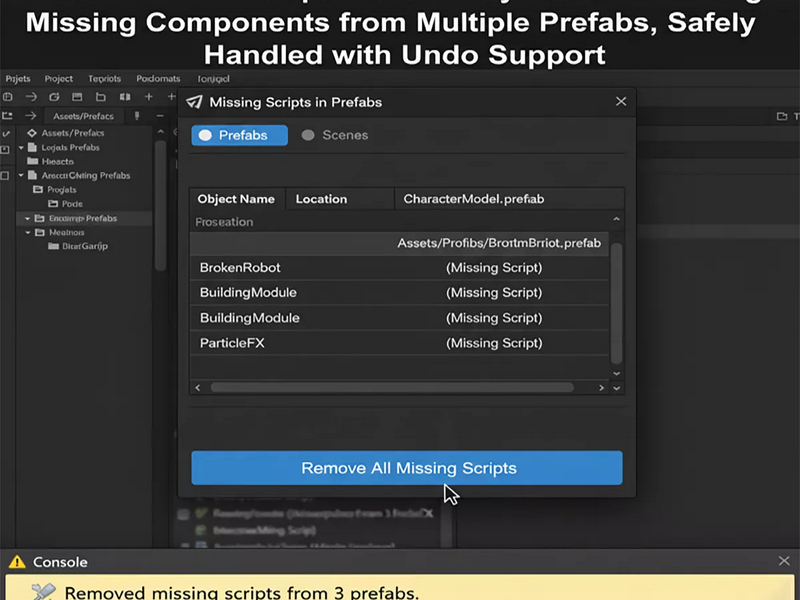
Task: Click the open folder toolbar icon
Action: click(x=101, y=96)
